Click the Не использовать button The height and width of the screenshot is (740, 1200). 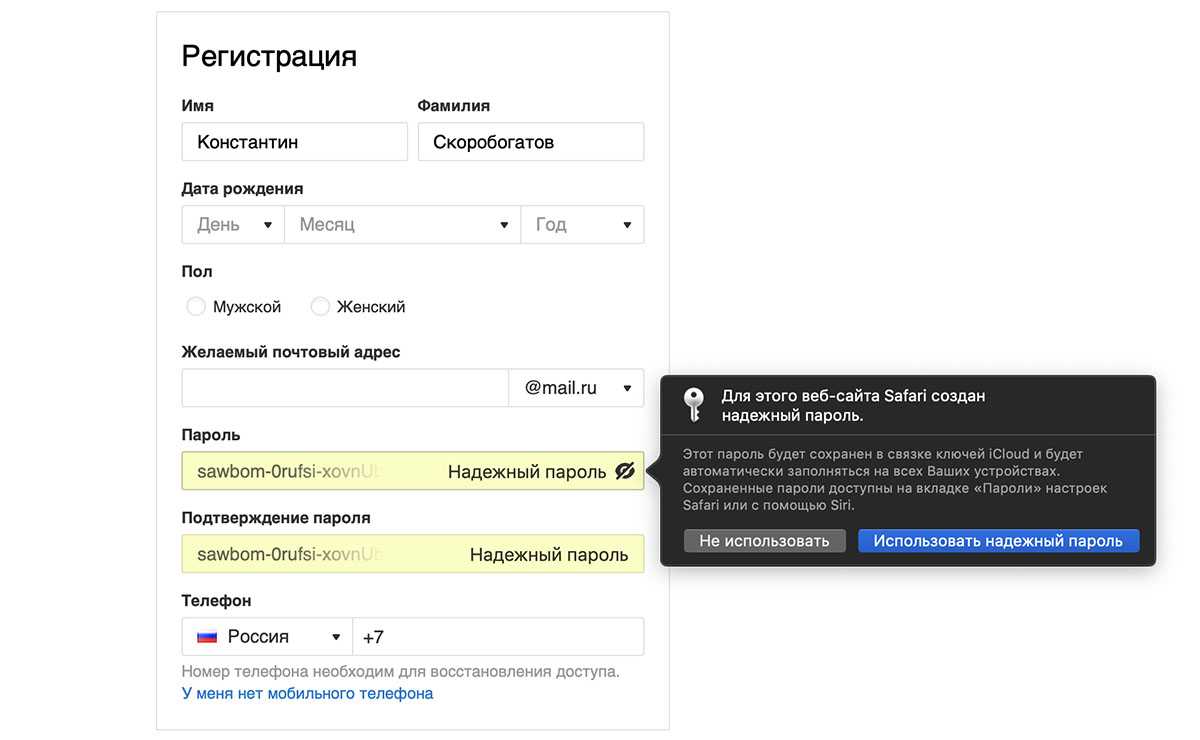[x=764, y=541]
